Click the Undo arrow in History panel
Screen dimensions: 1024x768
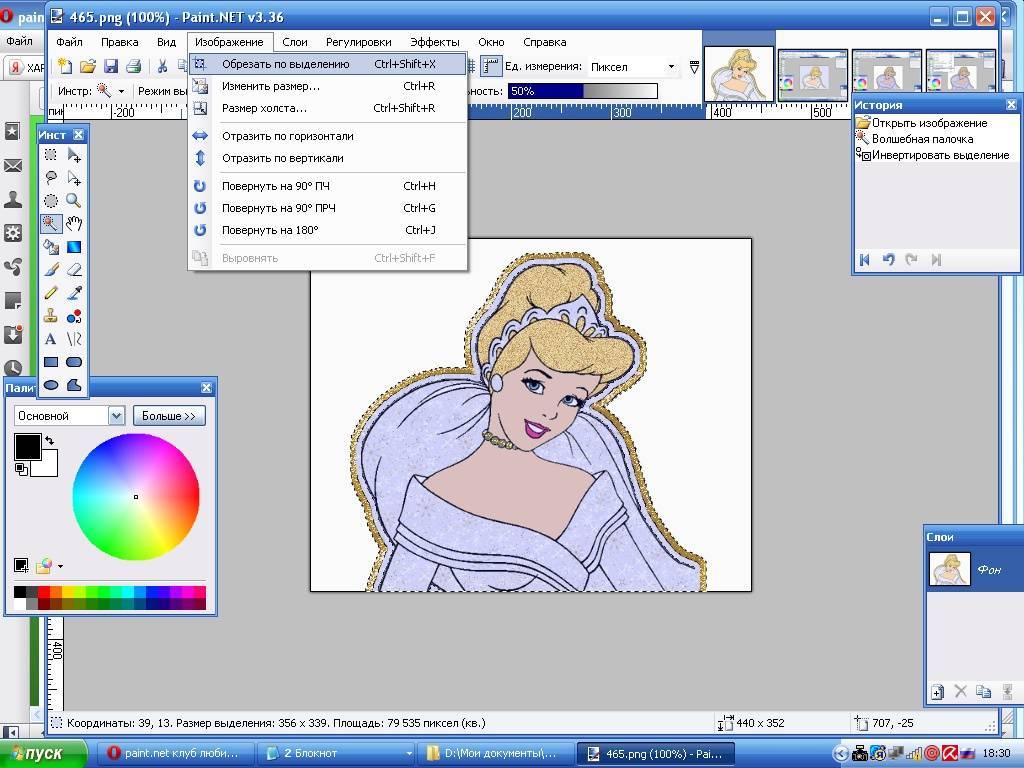point(888,260)
